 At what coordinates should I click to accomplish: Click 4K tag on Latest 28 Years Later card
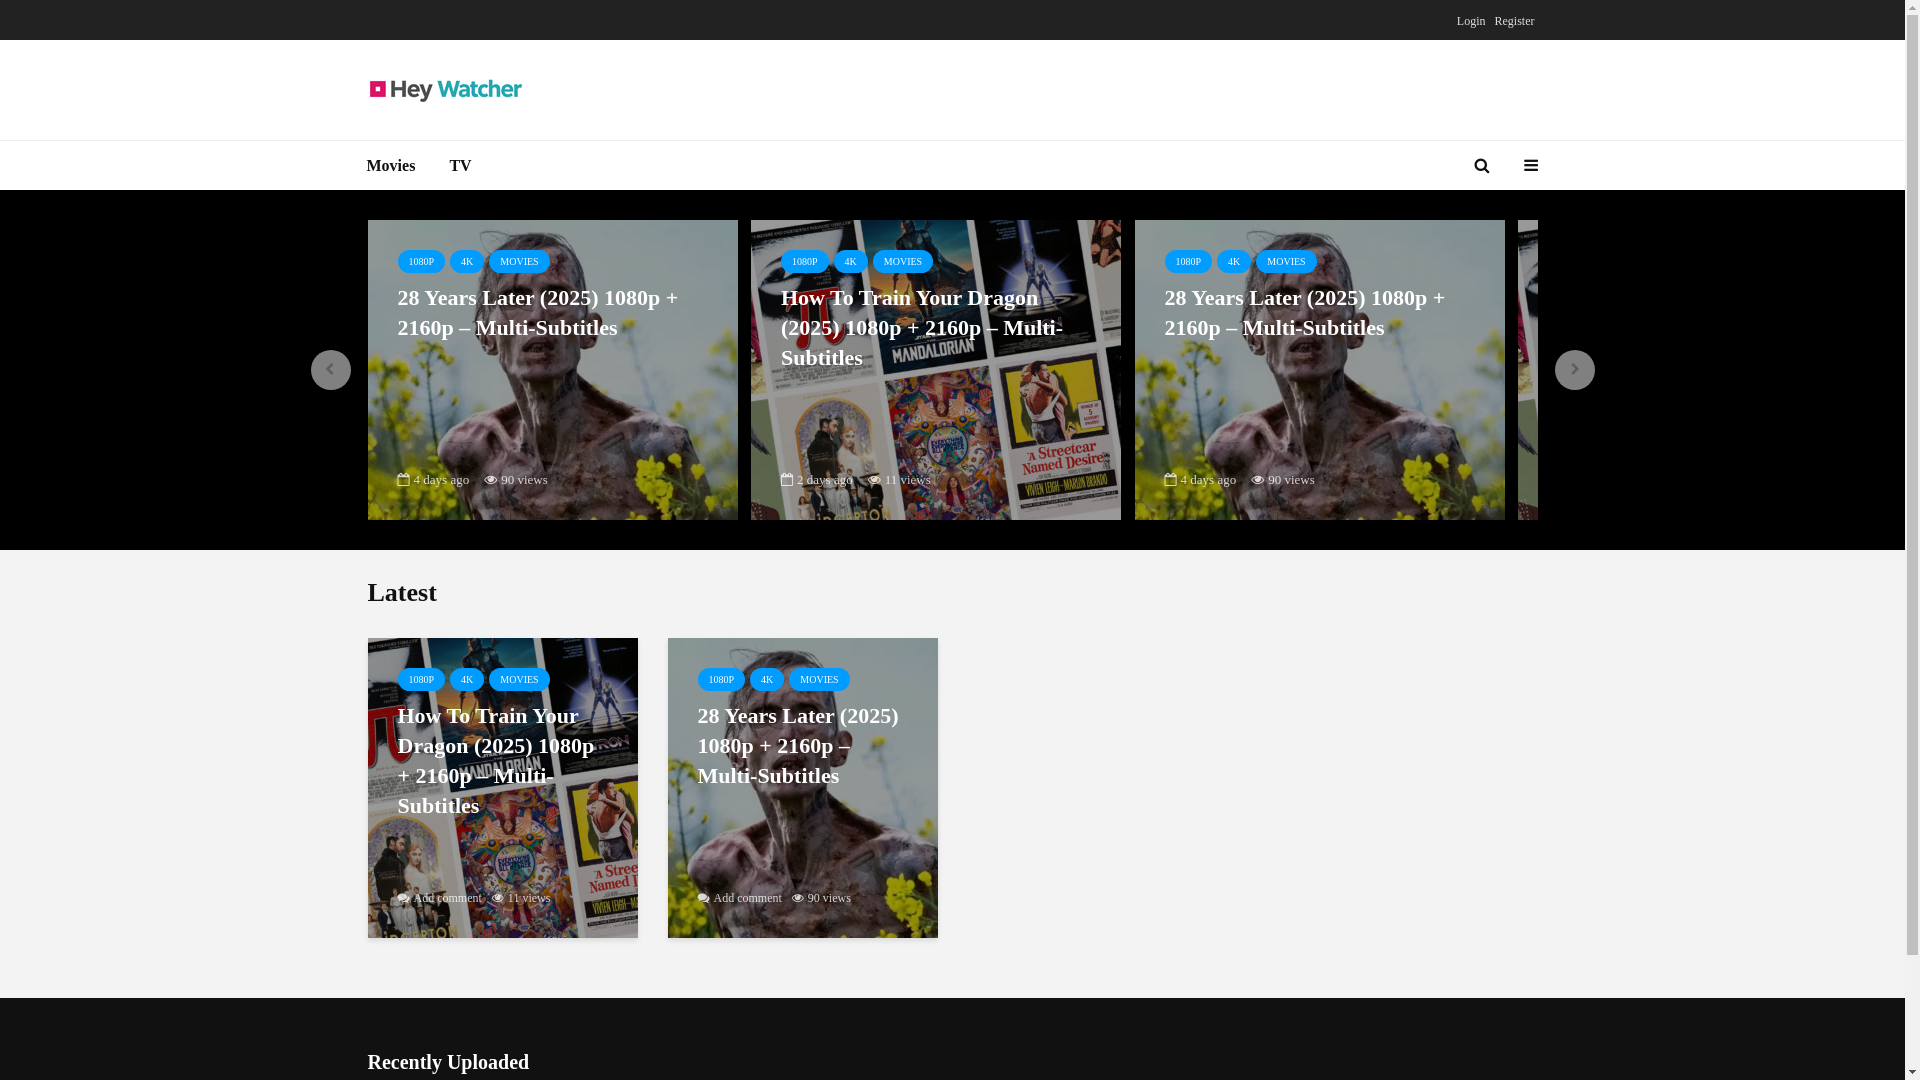coord(767,680)
